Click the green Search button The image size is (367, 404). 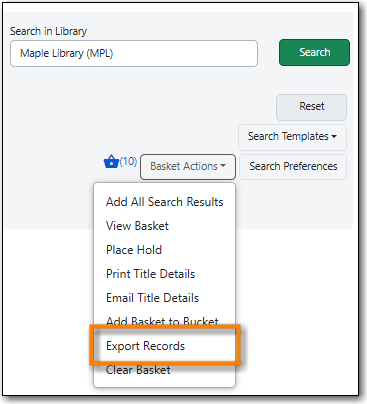pos(314,52)
